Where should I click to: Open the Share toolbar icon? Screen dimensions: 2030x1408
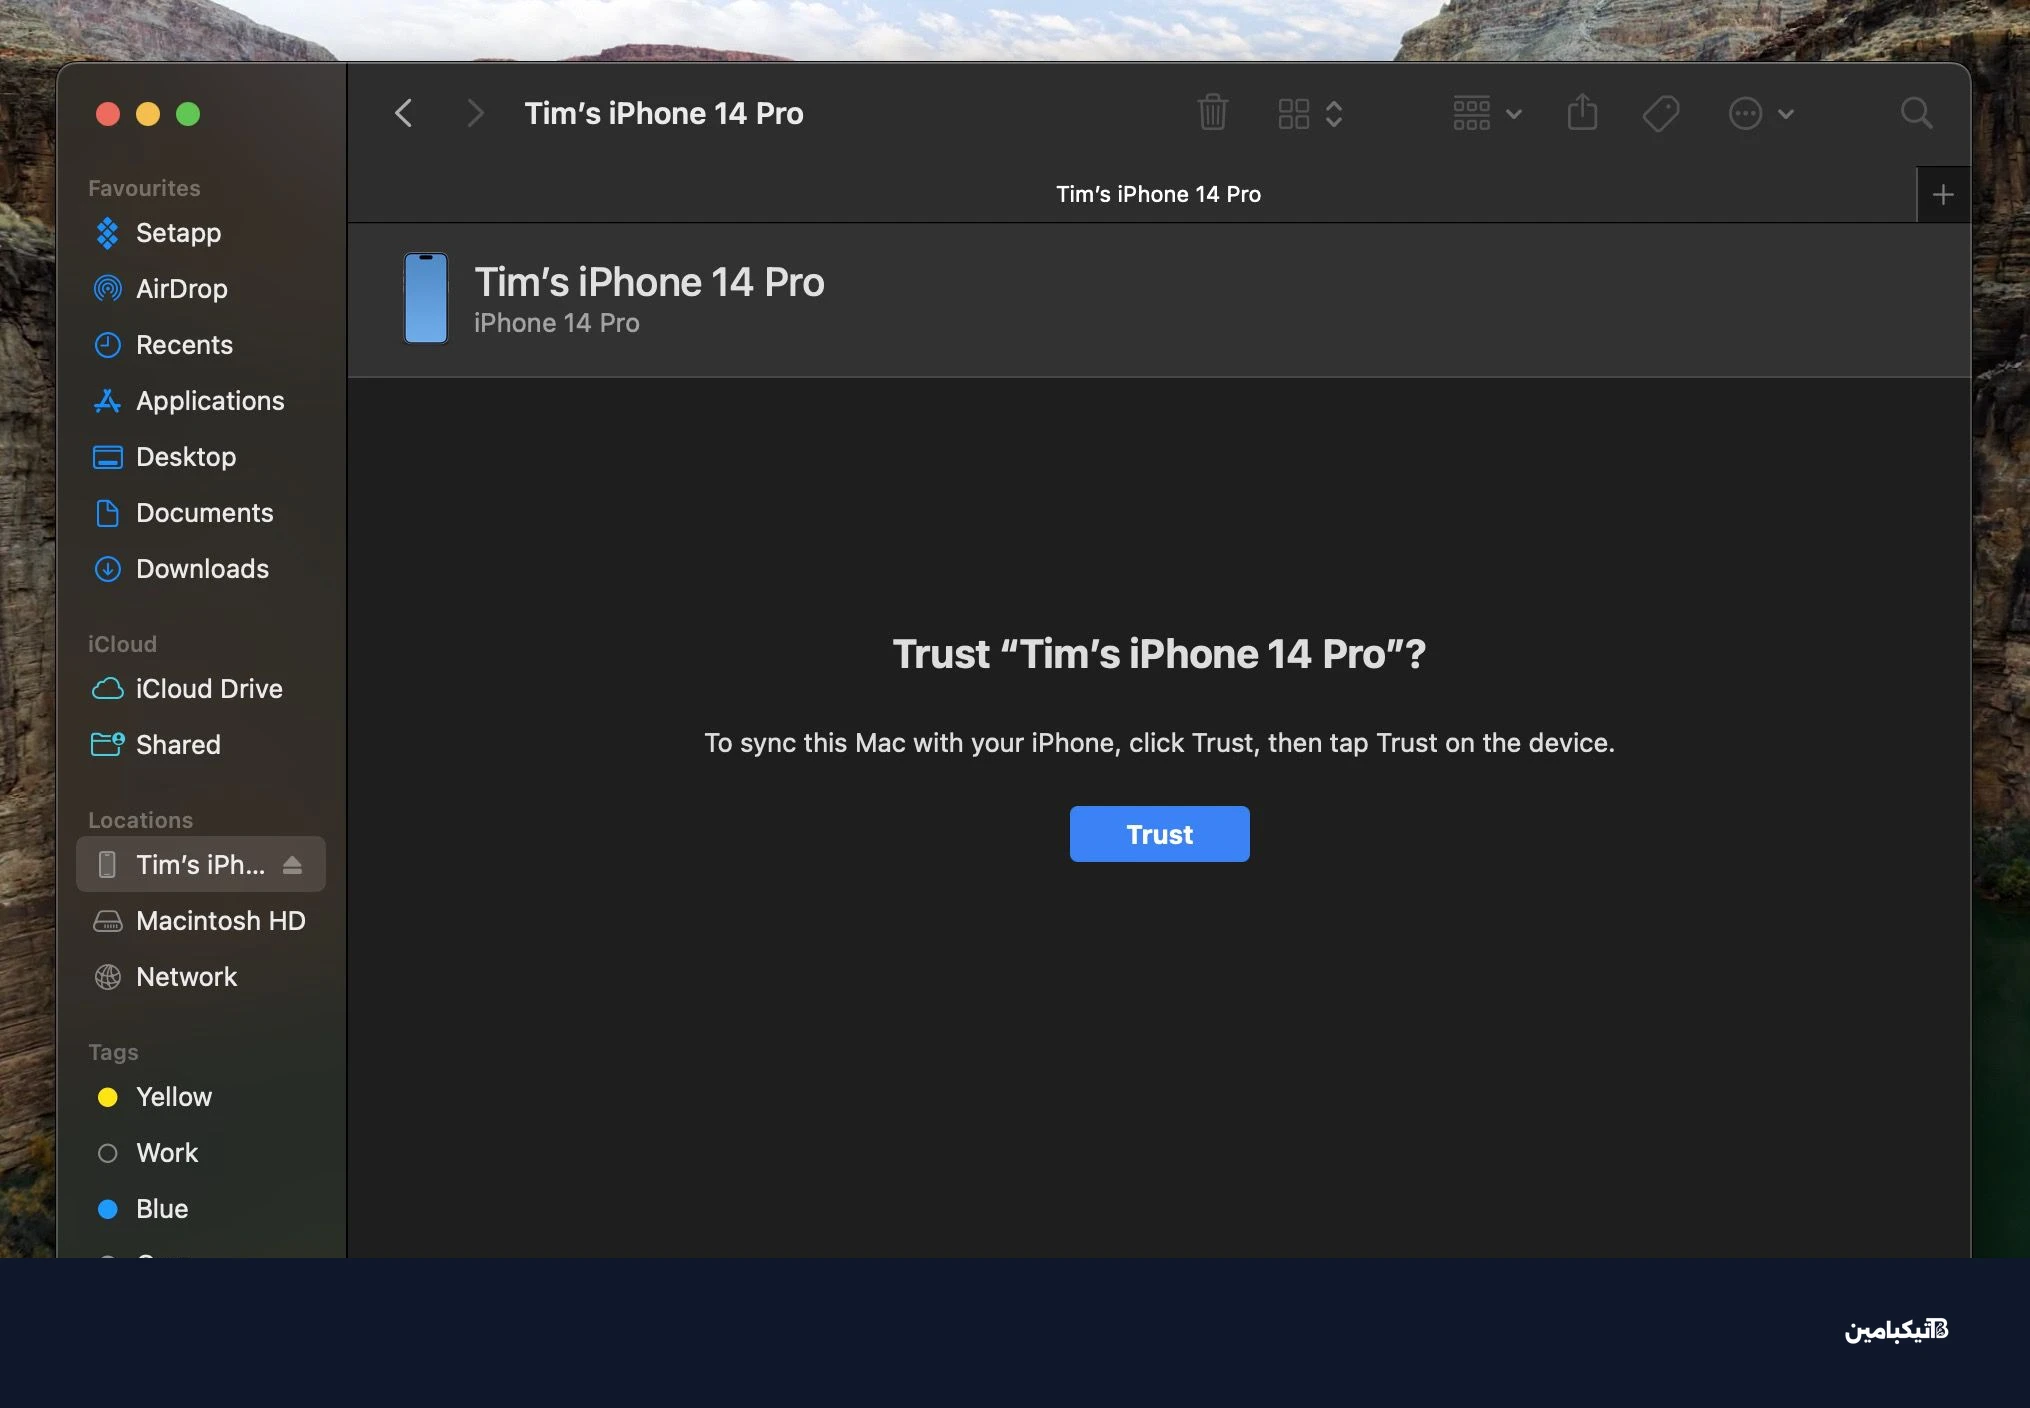1582,112
